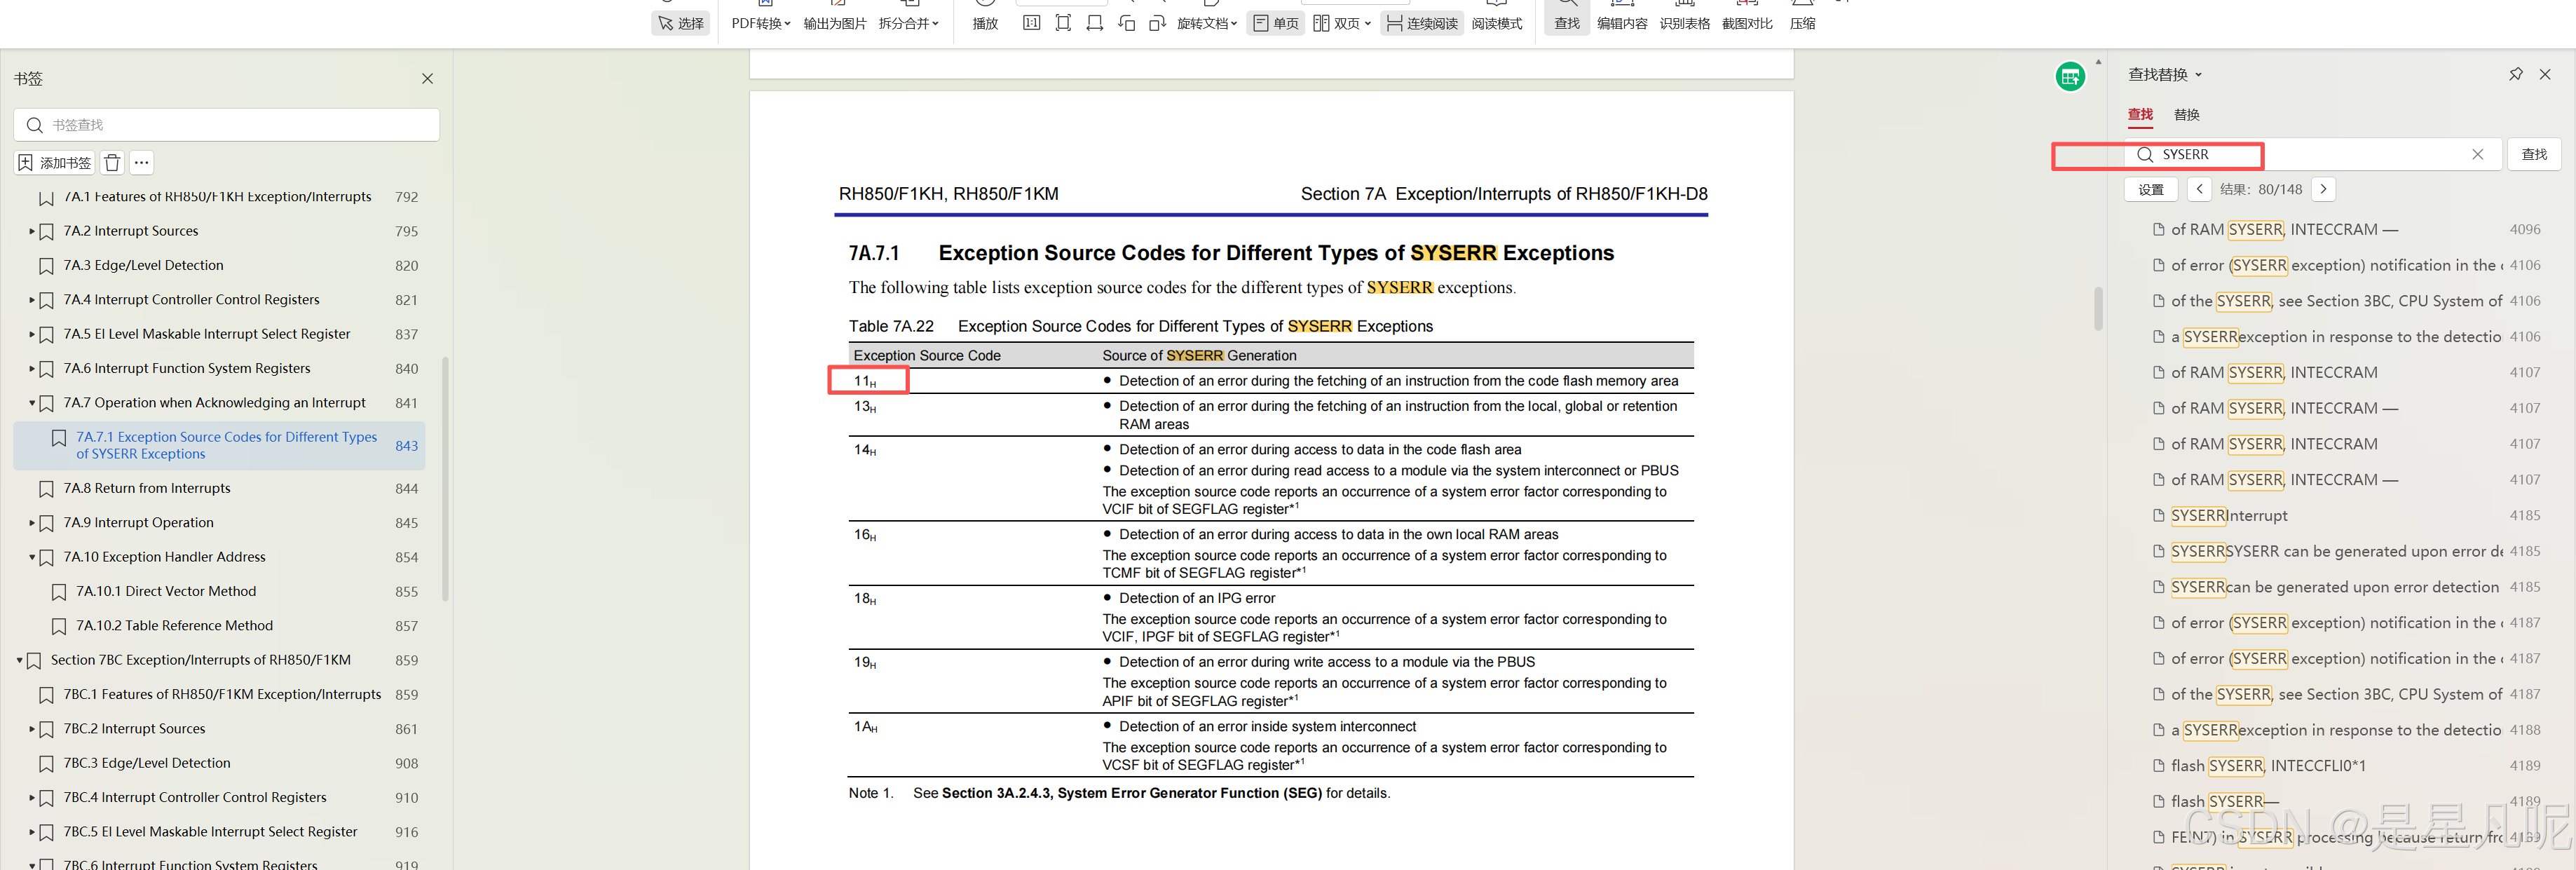Pin the find and replace panel
The height and width of the screenshot is (870, 2576).
coord(2515,75)
